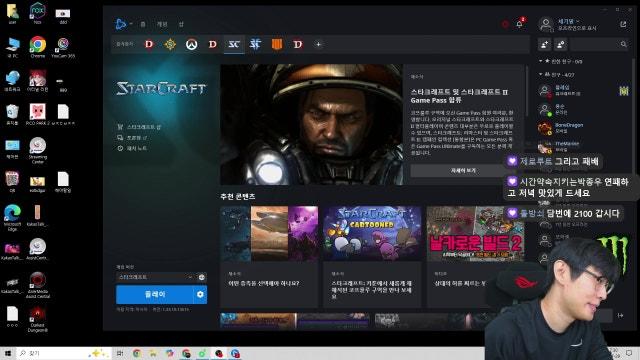Open the Recycle Bin desktop icon
640x360 pixels.
click(x=12, y=114)
